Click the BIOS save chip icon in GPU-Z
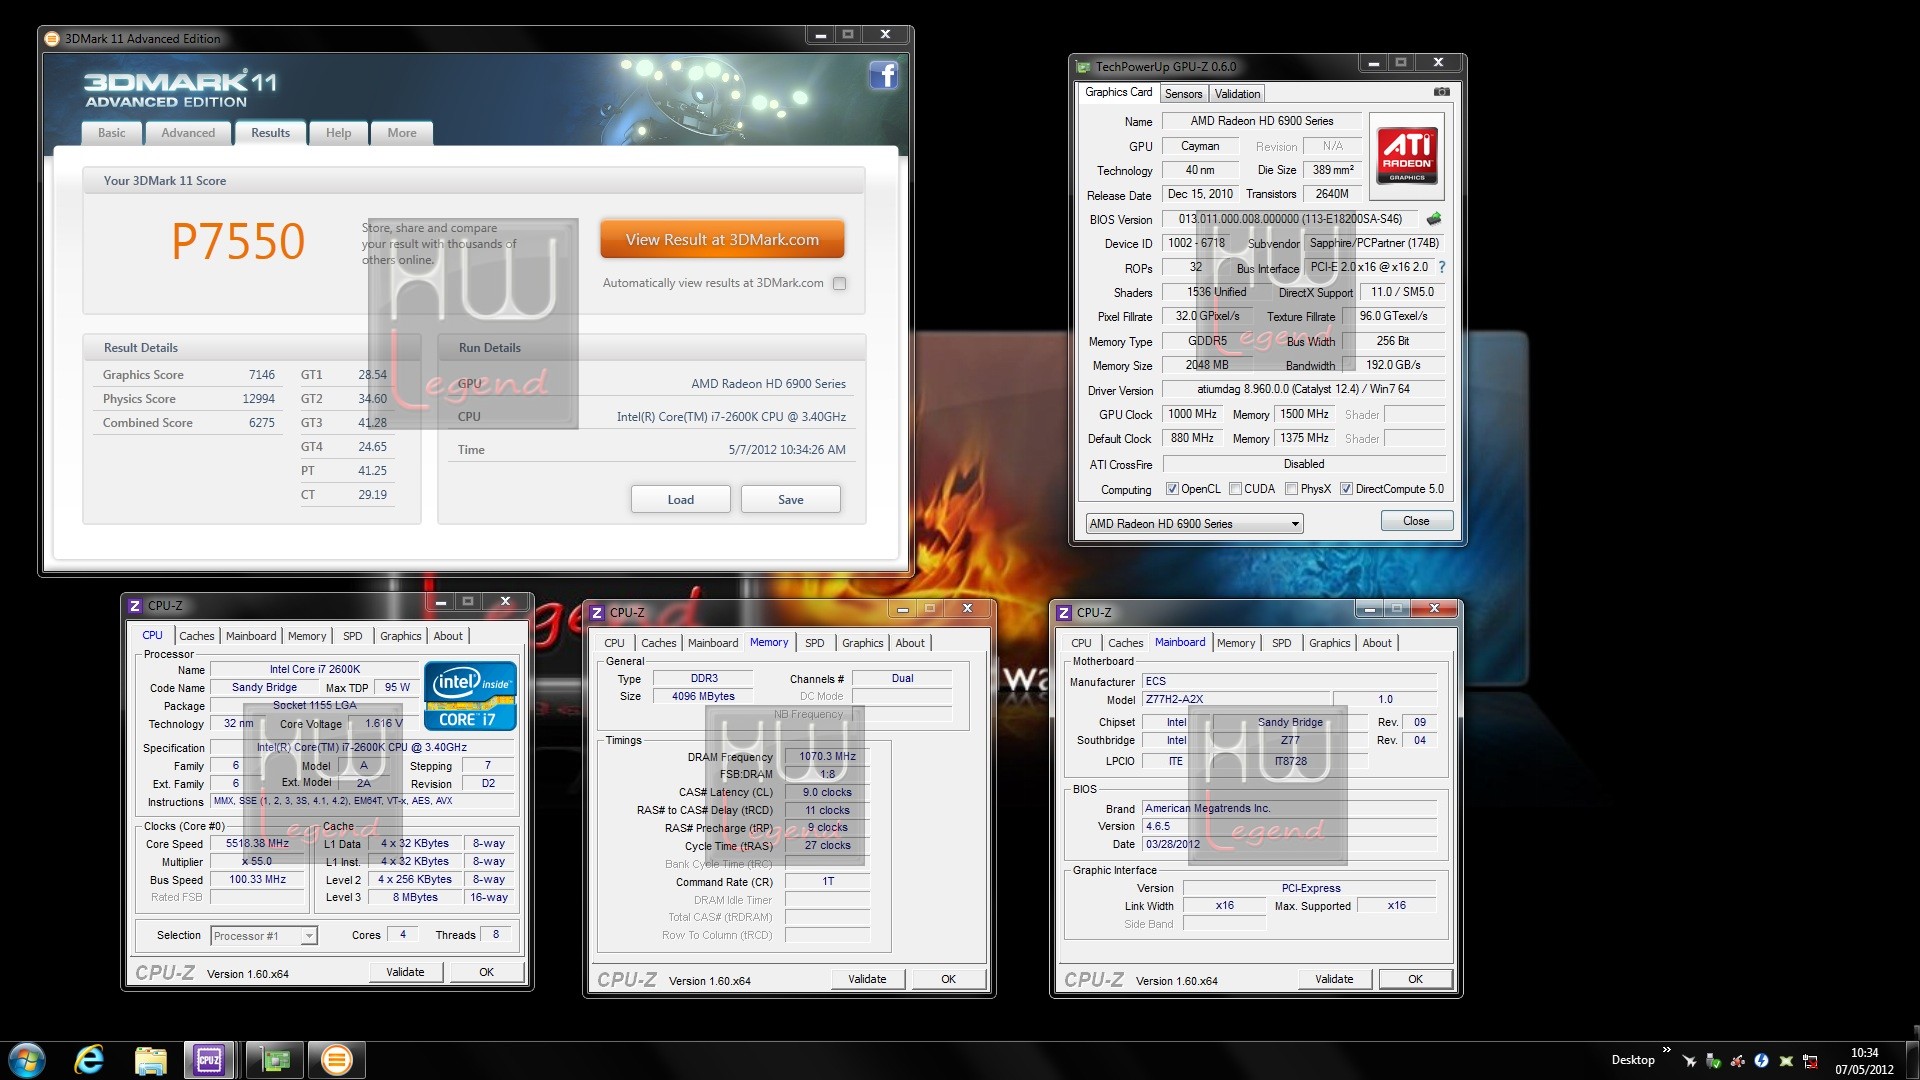 [x=1433, y=219]
